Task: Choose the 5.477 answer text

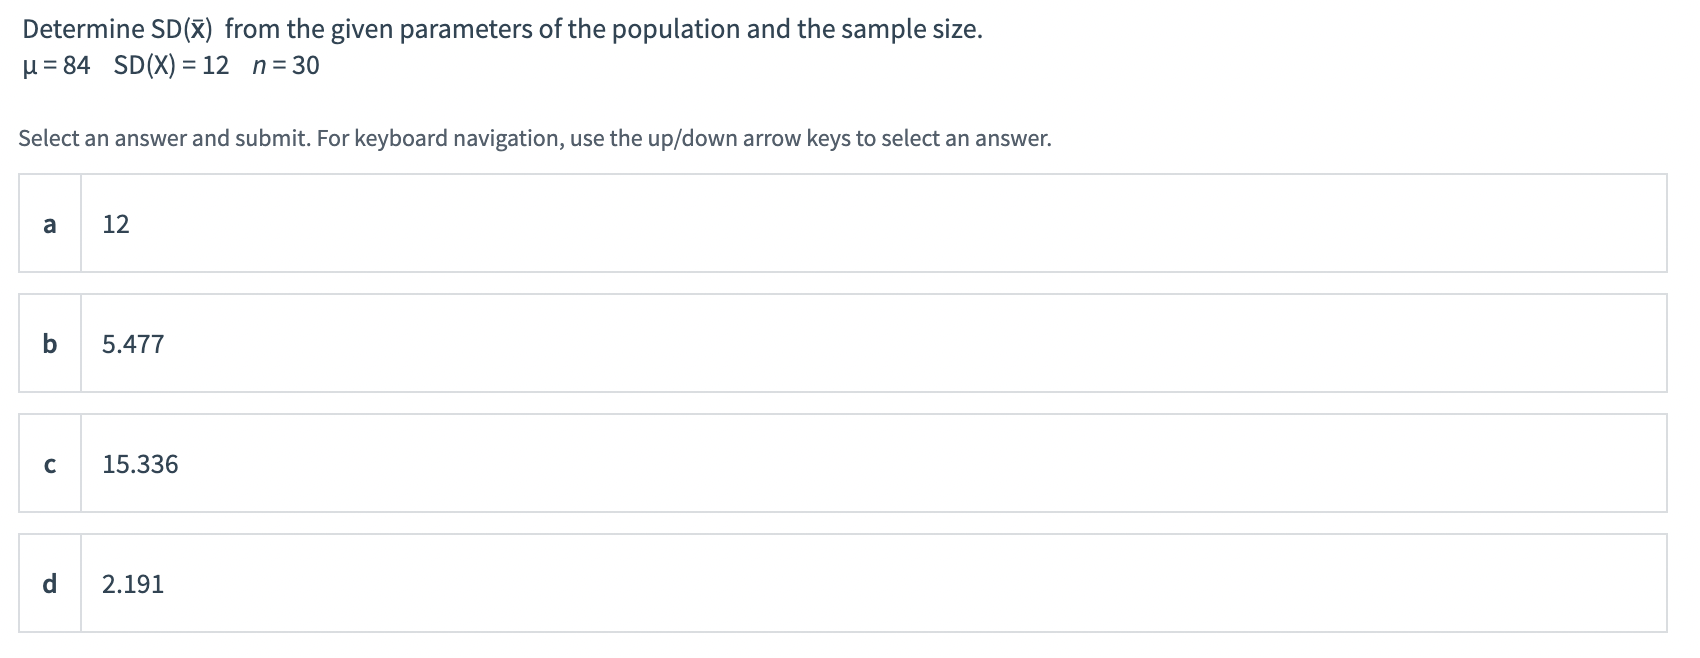Action: [x=133, y=344]
